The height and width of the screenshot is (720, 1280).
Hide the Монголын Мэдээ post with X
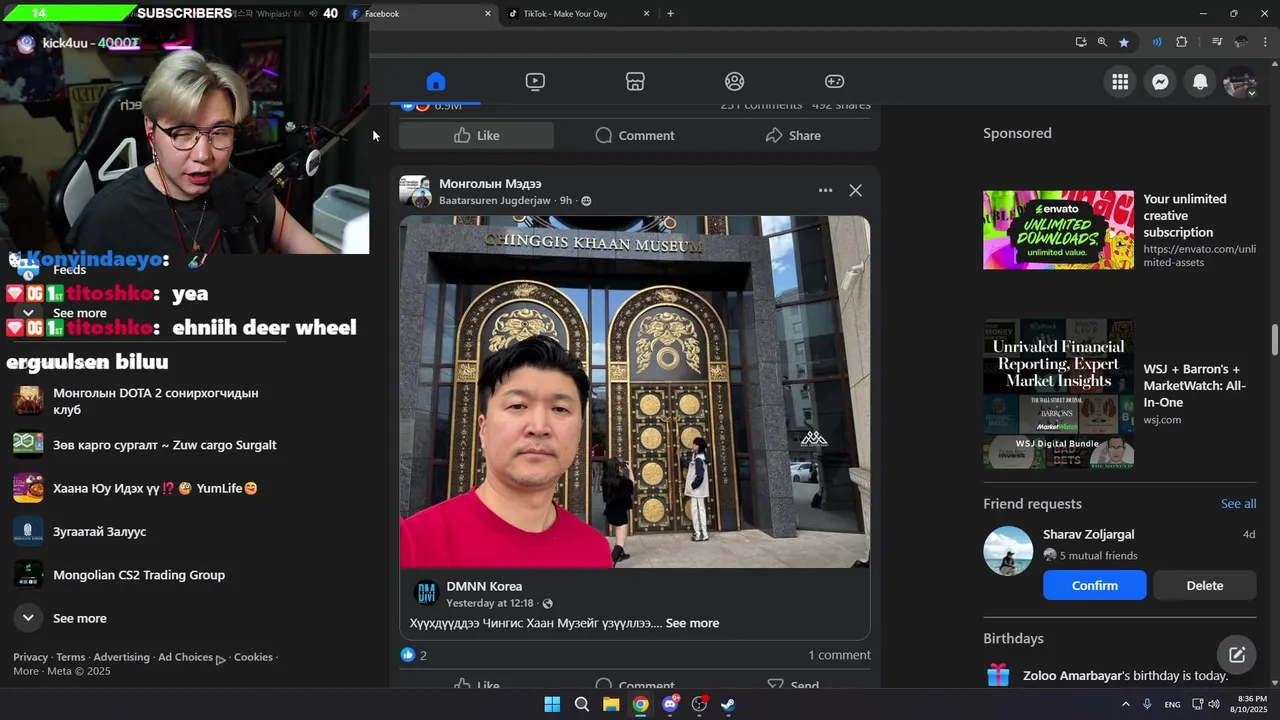(855, 190)
